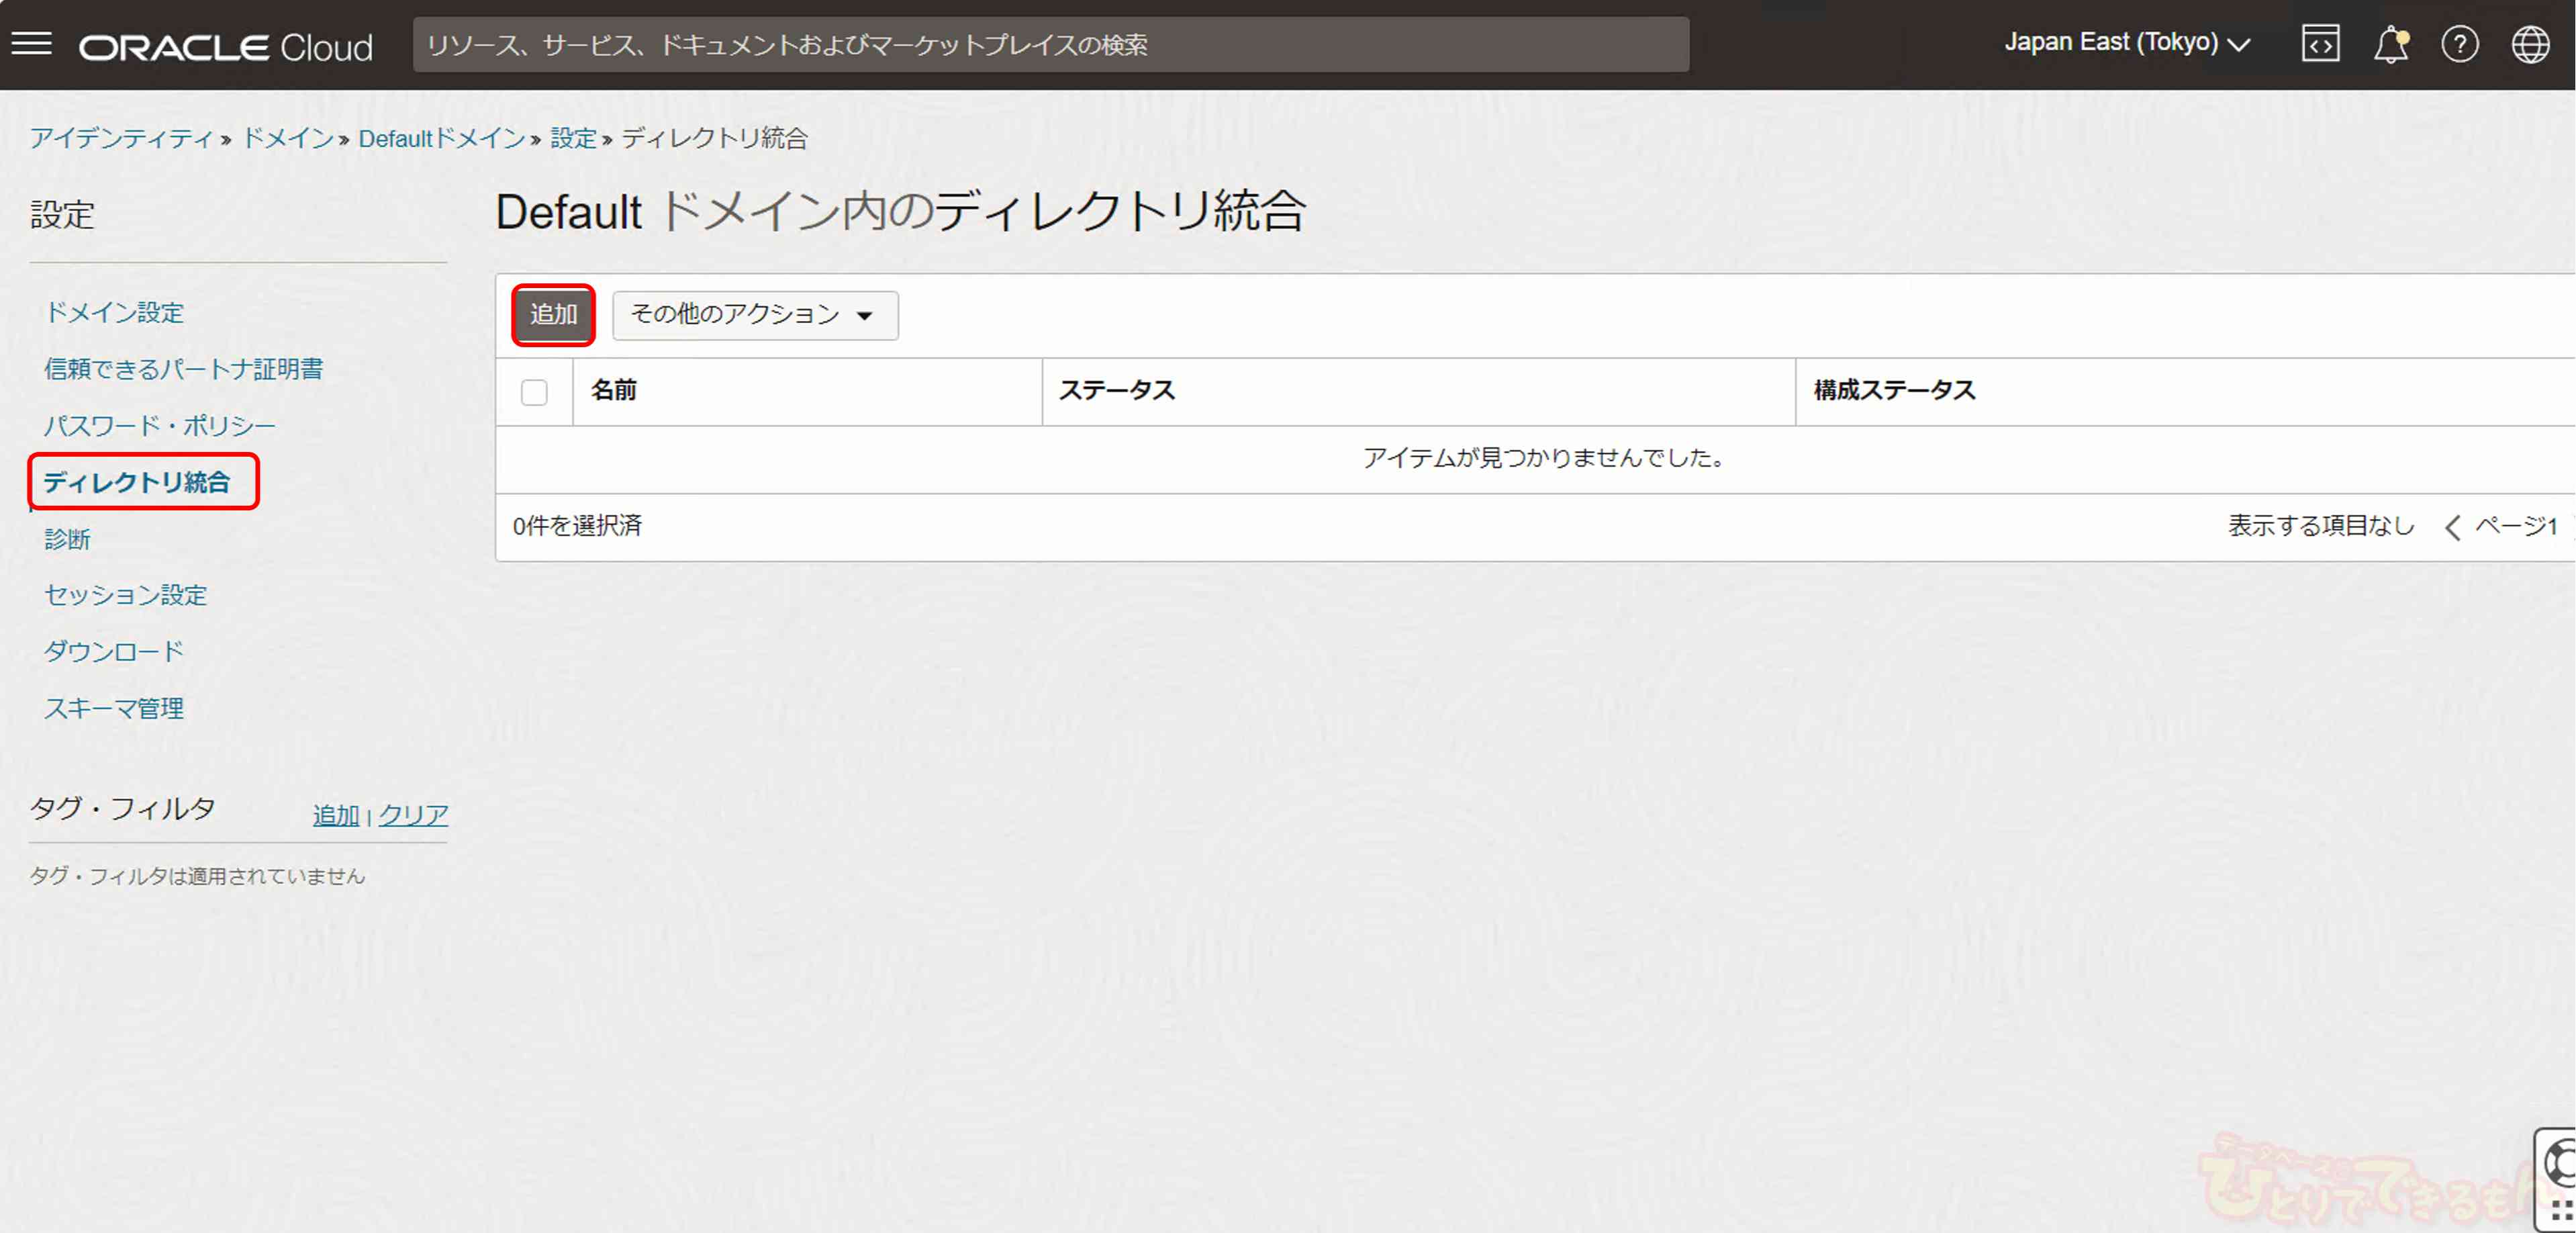Viewport: 2576px width, 1233px height.
Task: Select ドメイン設定 in the settings menu
Action: pyautogui.click(x=114, y=313)
